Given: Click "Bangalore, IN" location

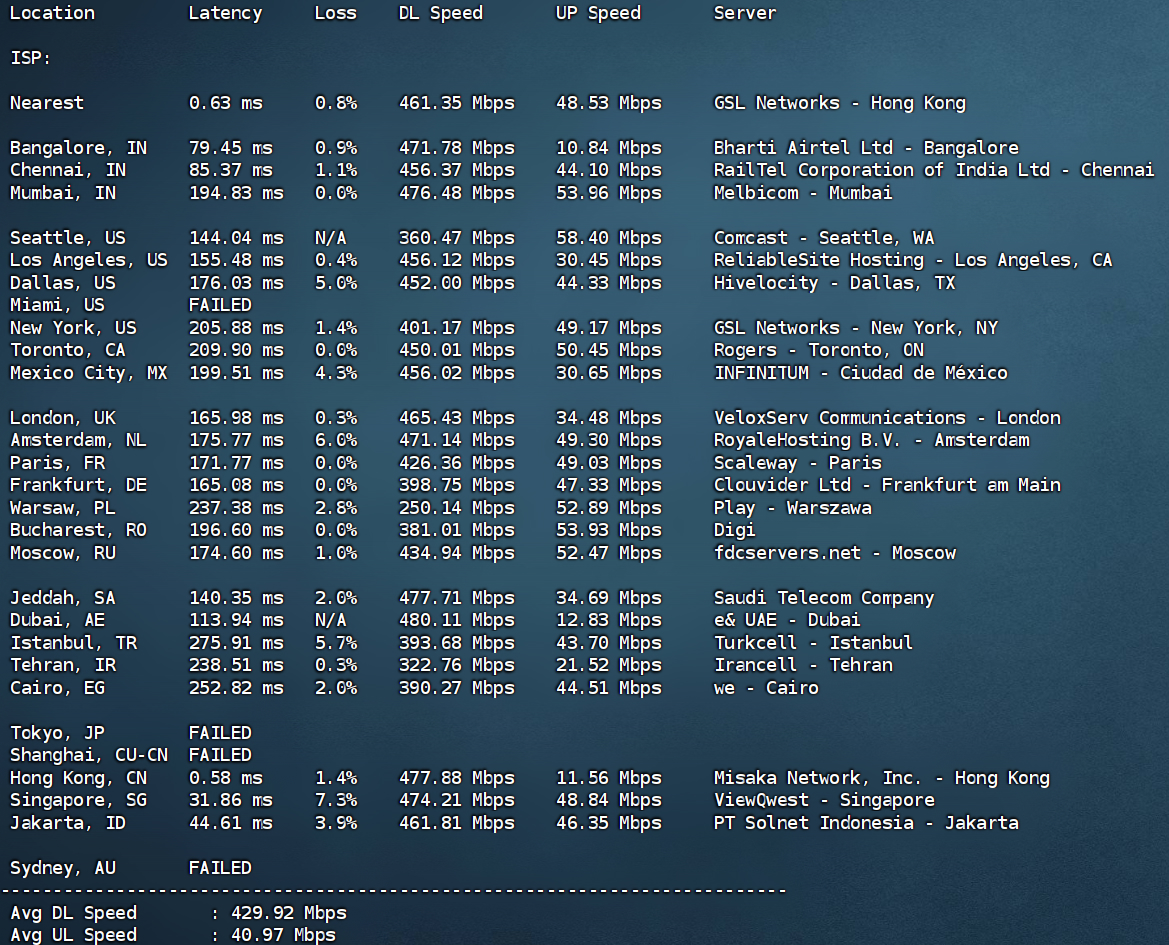Looking at the screenshot, I should coord(78,148).
